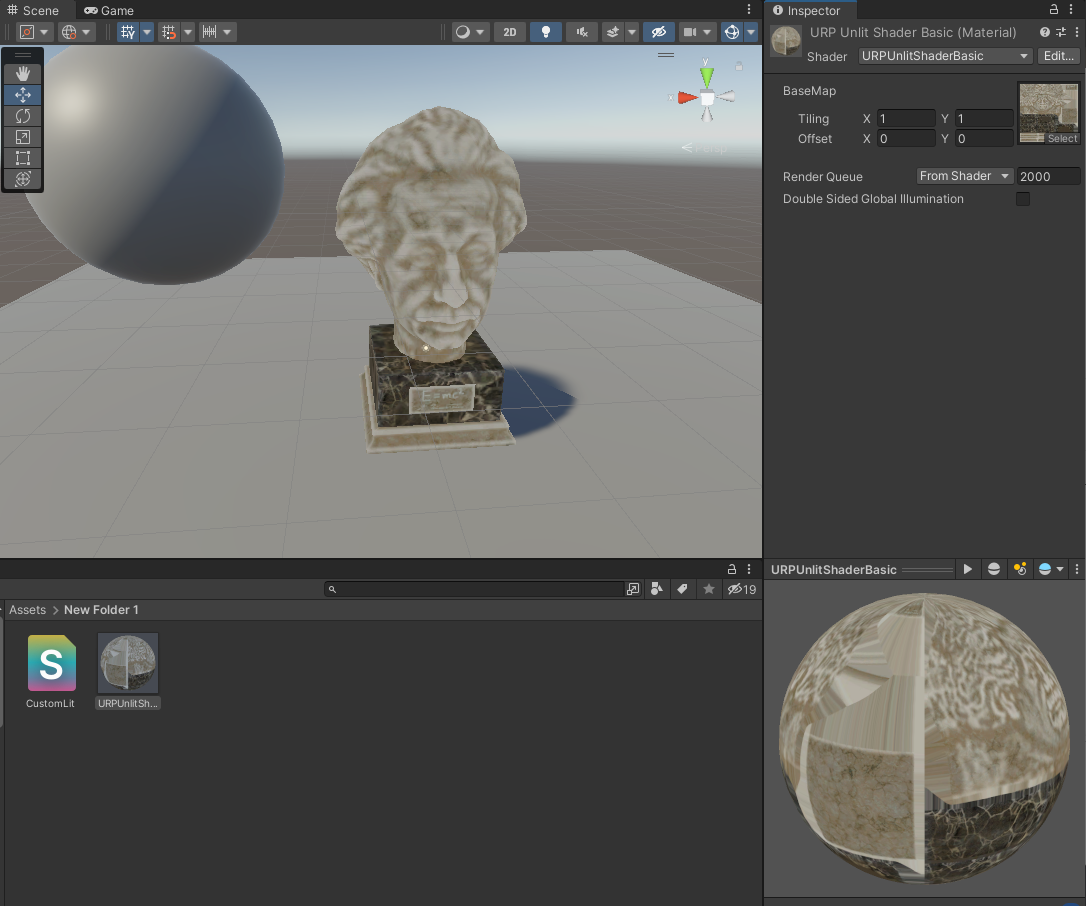Toggle grid snapping button
The image size is (1086, 906).
pos(169,32)
